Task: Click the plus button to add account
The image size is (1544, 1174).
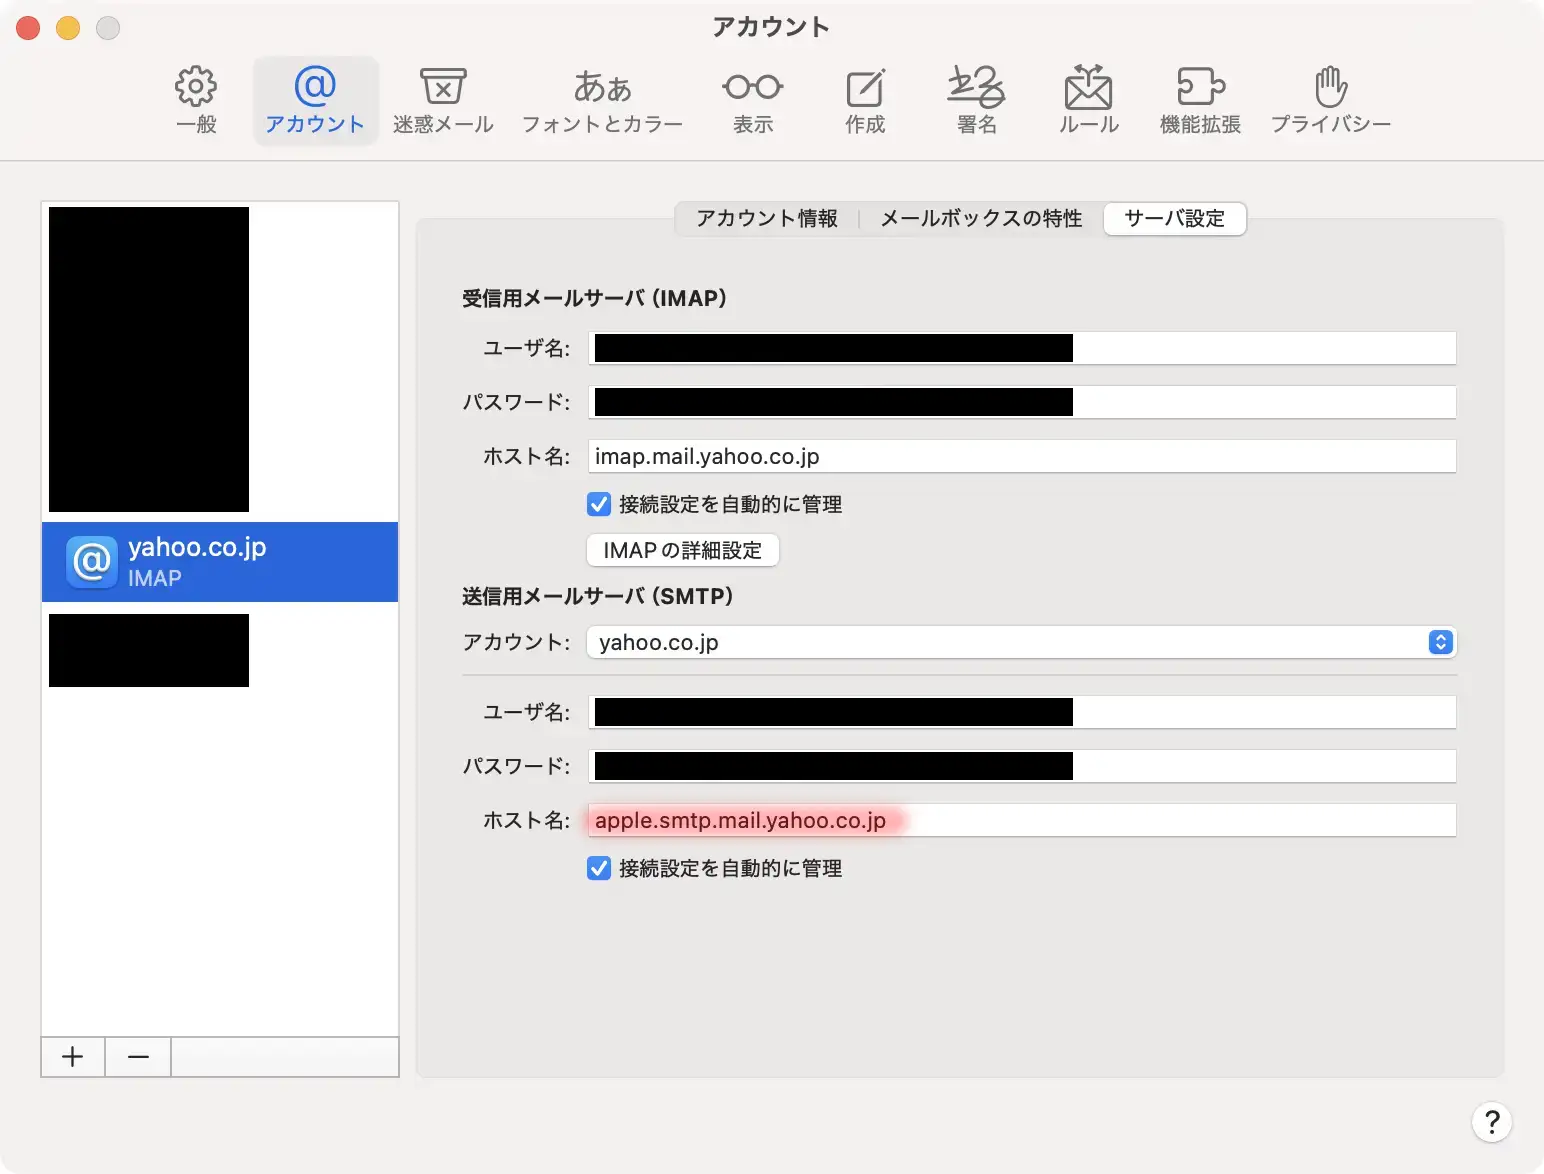Action: pos(73,1057)
